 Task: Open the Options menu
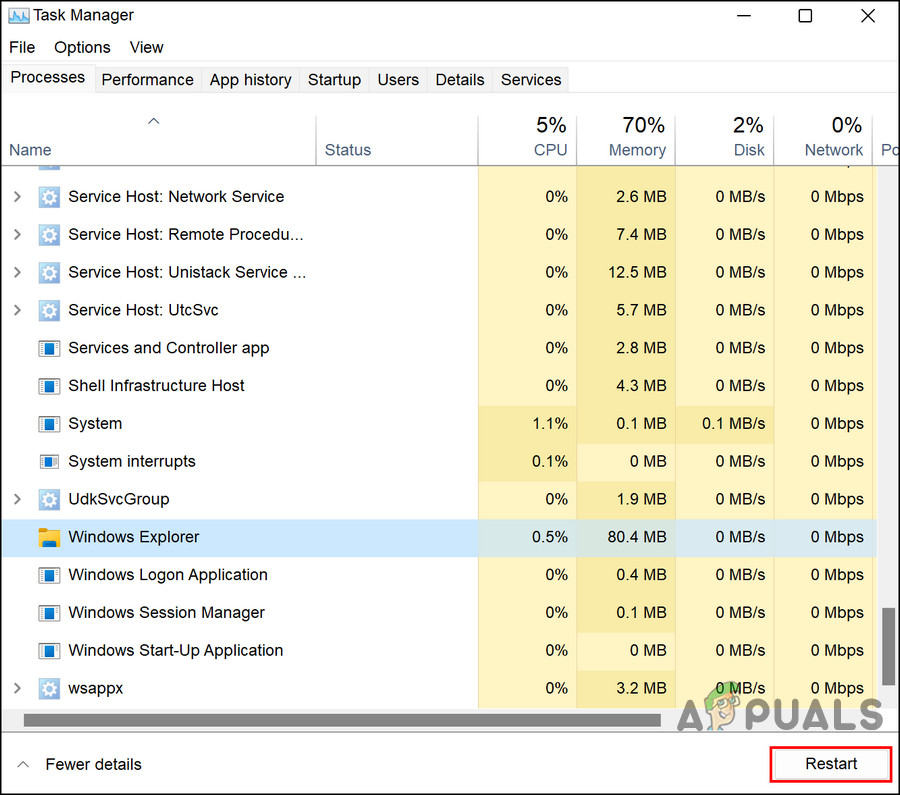click(82, 47)
